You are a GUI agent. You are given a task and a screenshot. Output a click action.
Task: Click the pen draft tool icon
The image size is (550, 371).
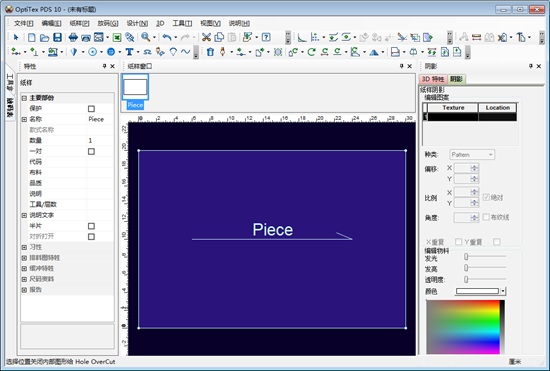(x=222, y=52)
